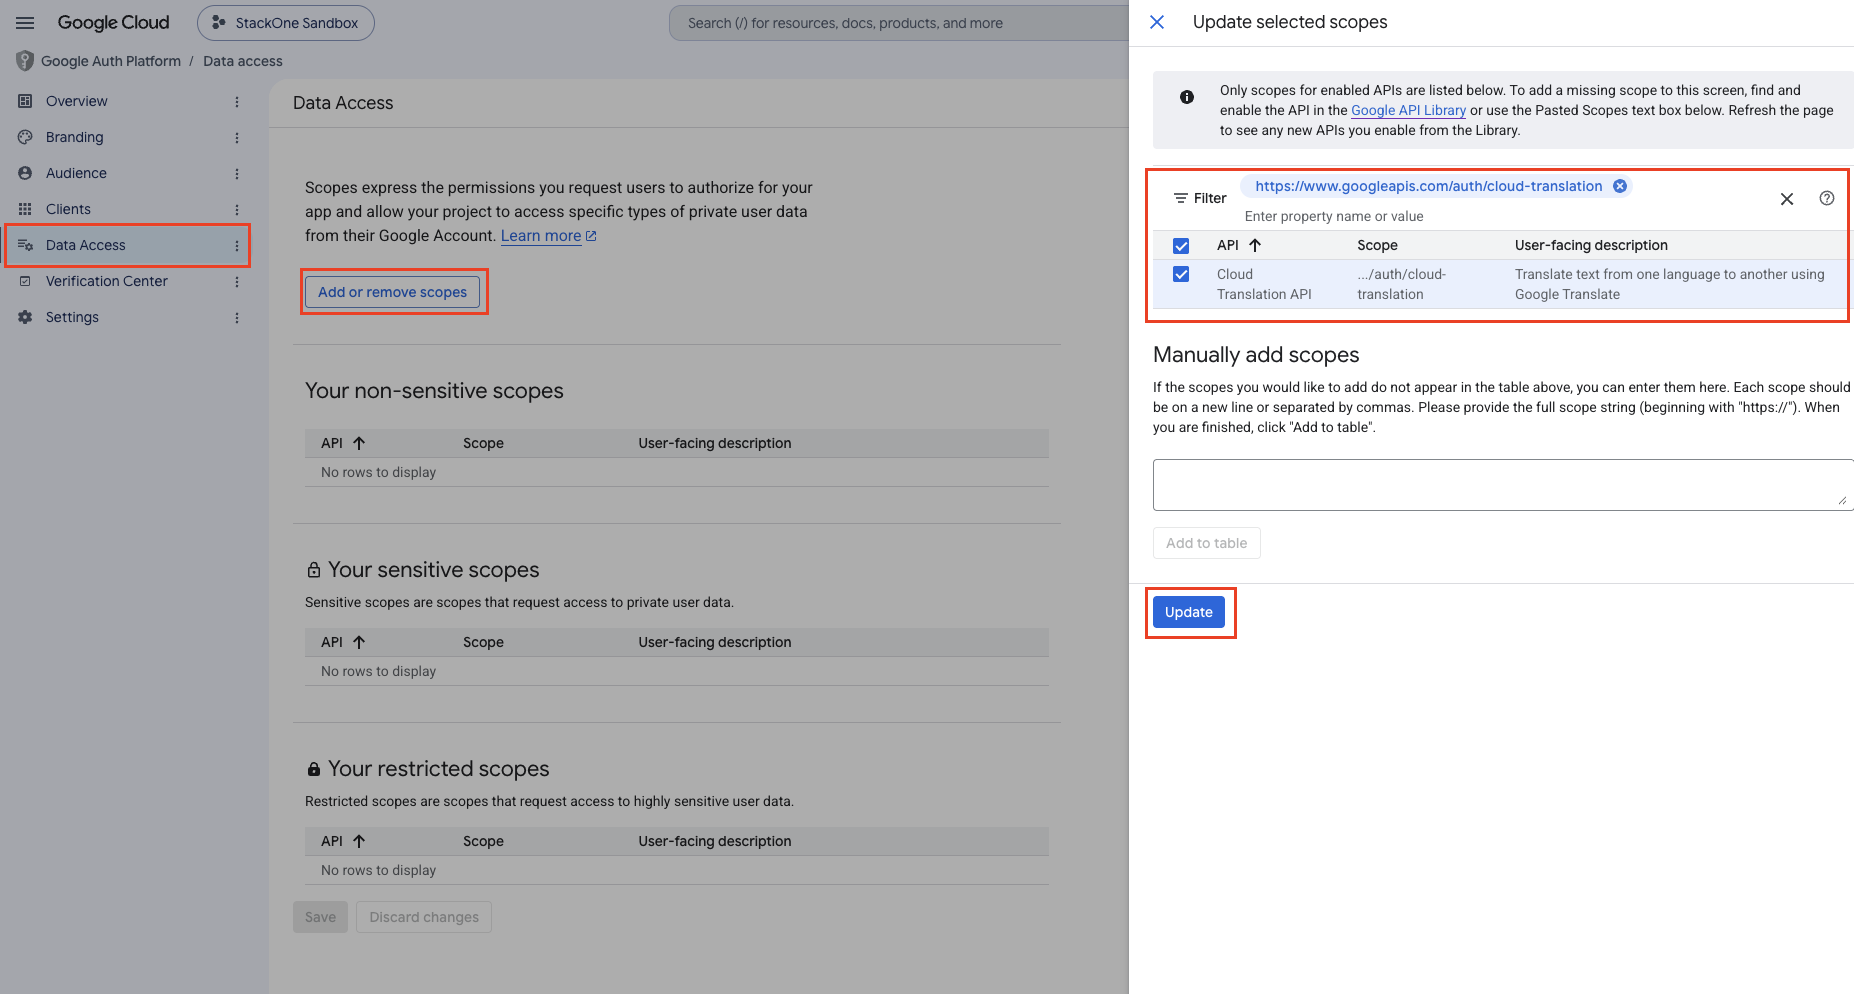Click the Clients grid icon
This screenshot has height=994, width=1854.
tap(25, 209)
